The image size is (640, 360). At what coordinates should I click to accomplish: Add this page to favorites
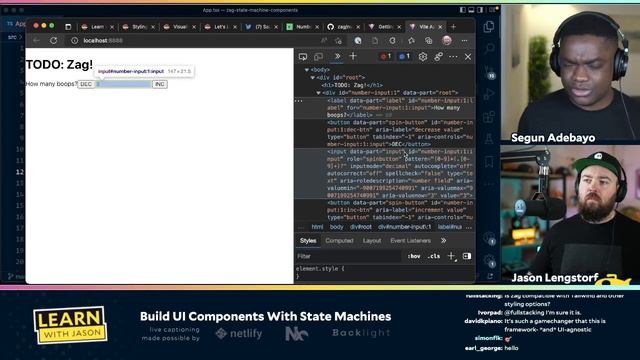pyautogui.click(x=338, y=40)
